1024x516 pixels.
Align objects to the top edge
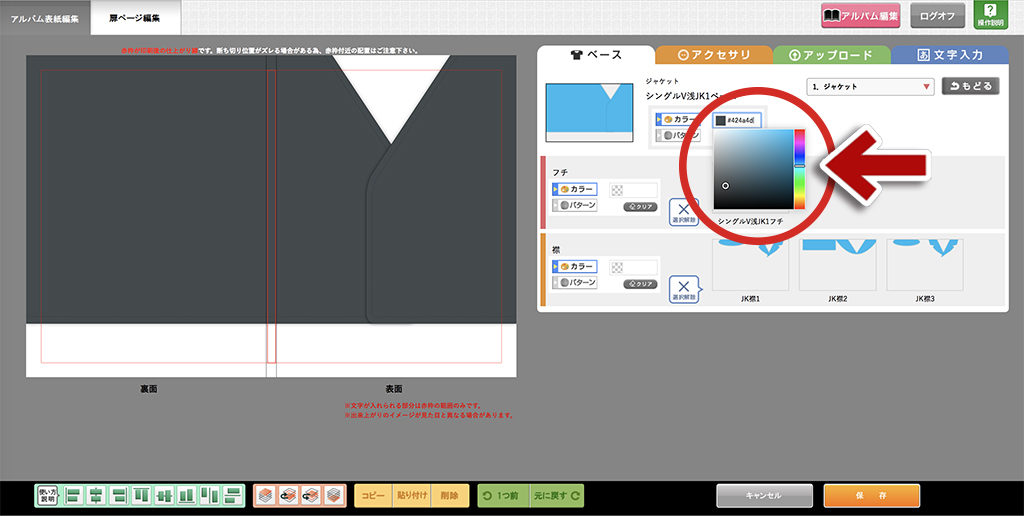coord(141,495)
